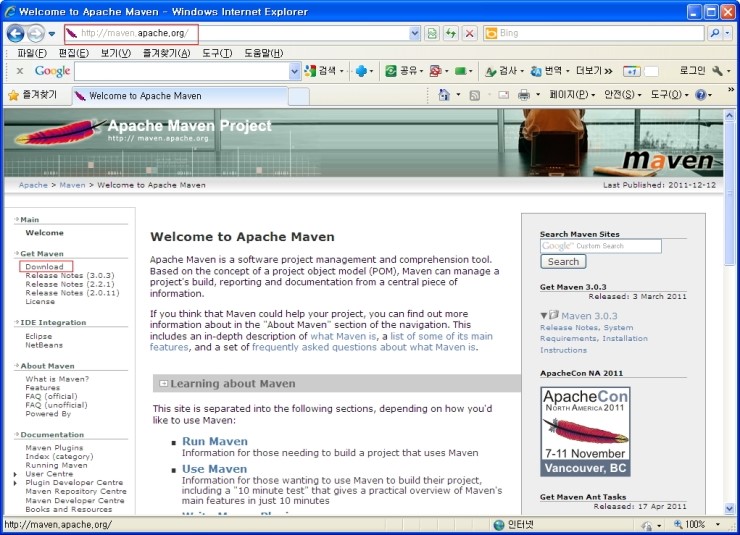The width and height of the screenshot is (740, 535).
Task: Click the RSS feeds icon in command bar
Action: click(x=474, y=95)
